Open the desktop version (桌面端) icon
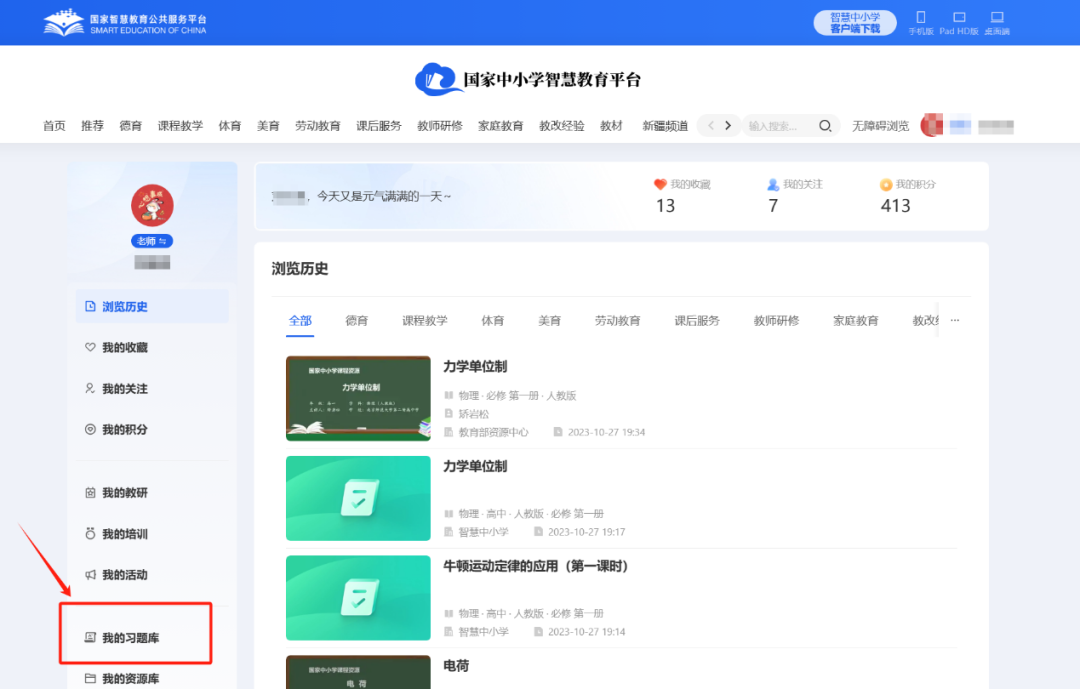 click(996, 18)
